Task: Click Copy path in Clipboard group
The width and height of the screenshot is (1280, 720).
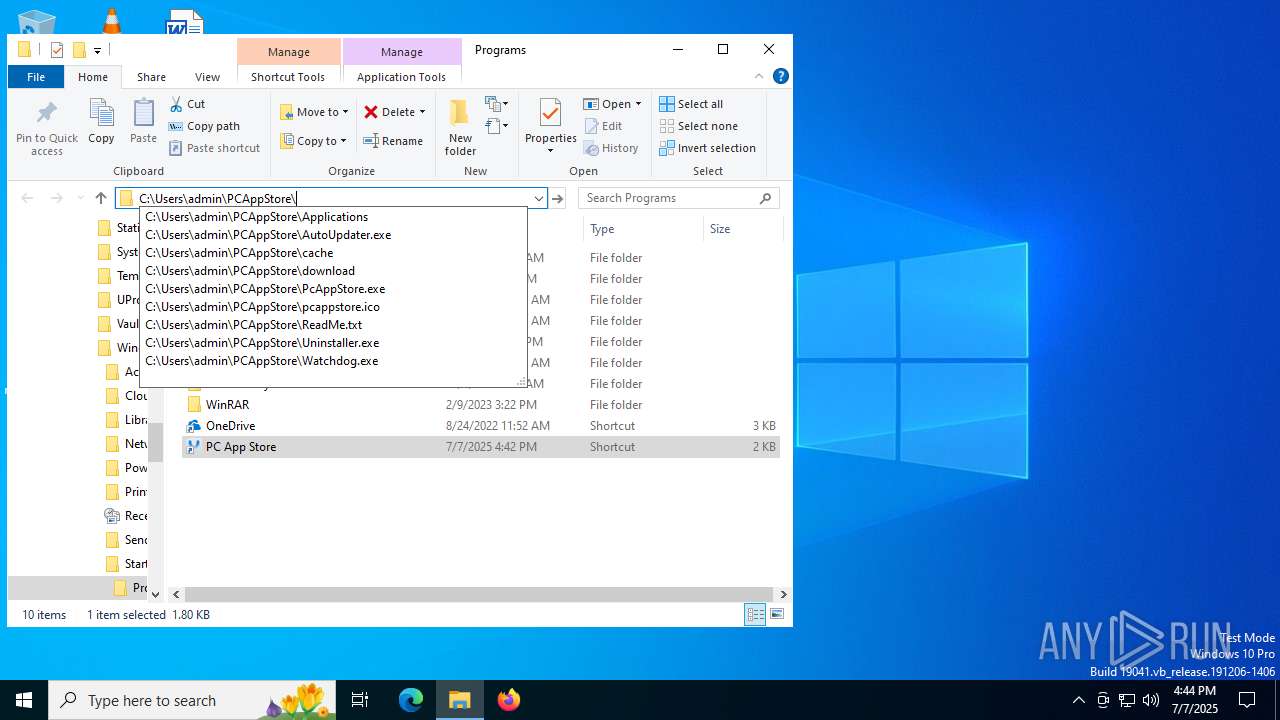Action: click(x=204, y=126)
